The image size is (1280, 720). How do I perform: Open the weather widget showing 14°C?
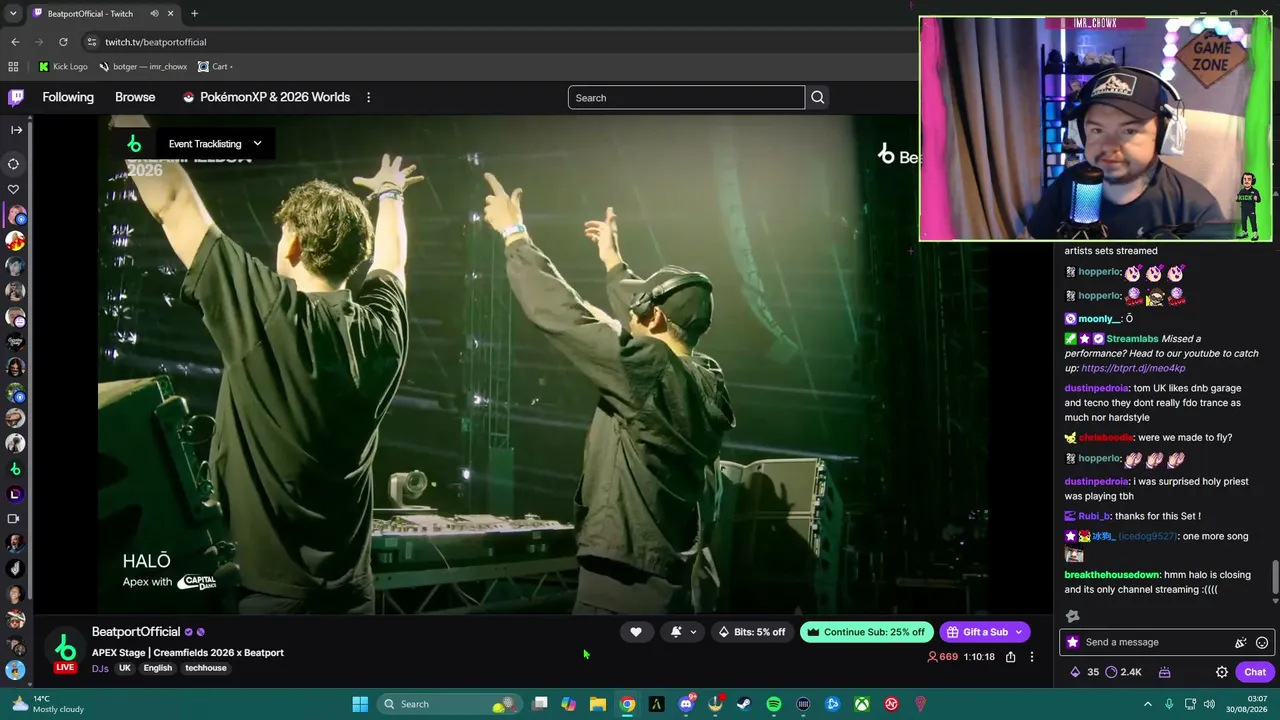48,704
